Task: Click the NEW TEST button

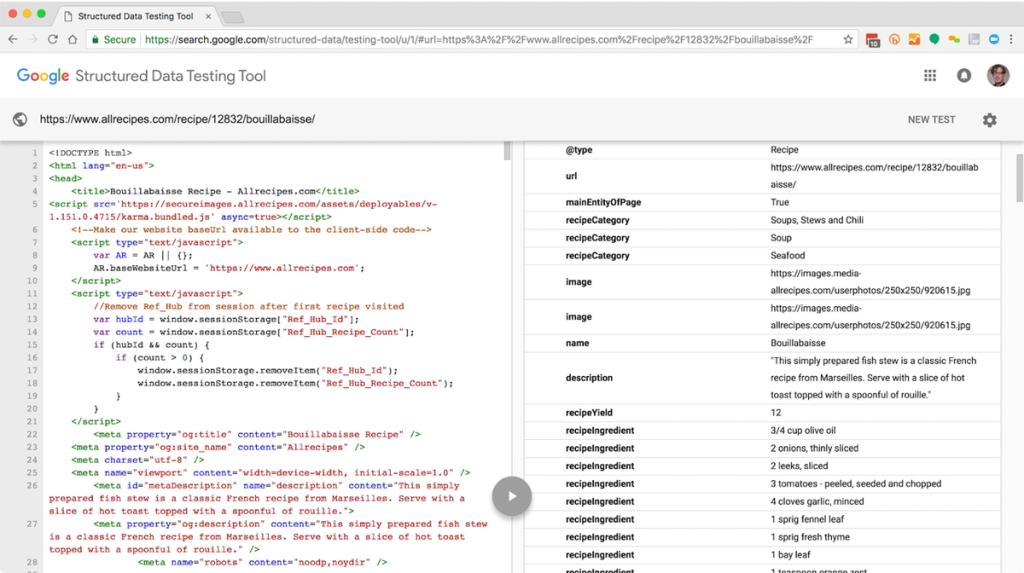Action: point(931,120)
